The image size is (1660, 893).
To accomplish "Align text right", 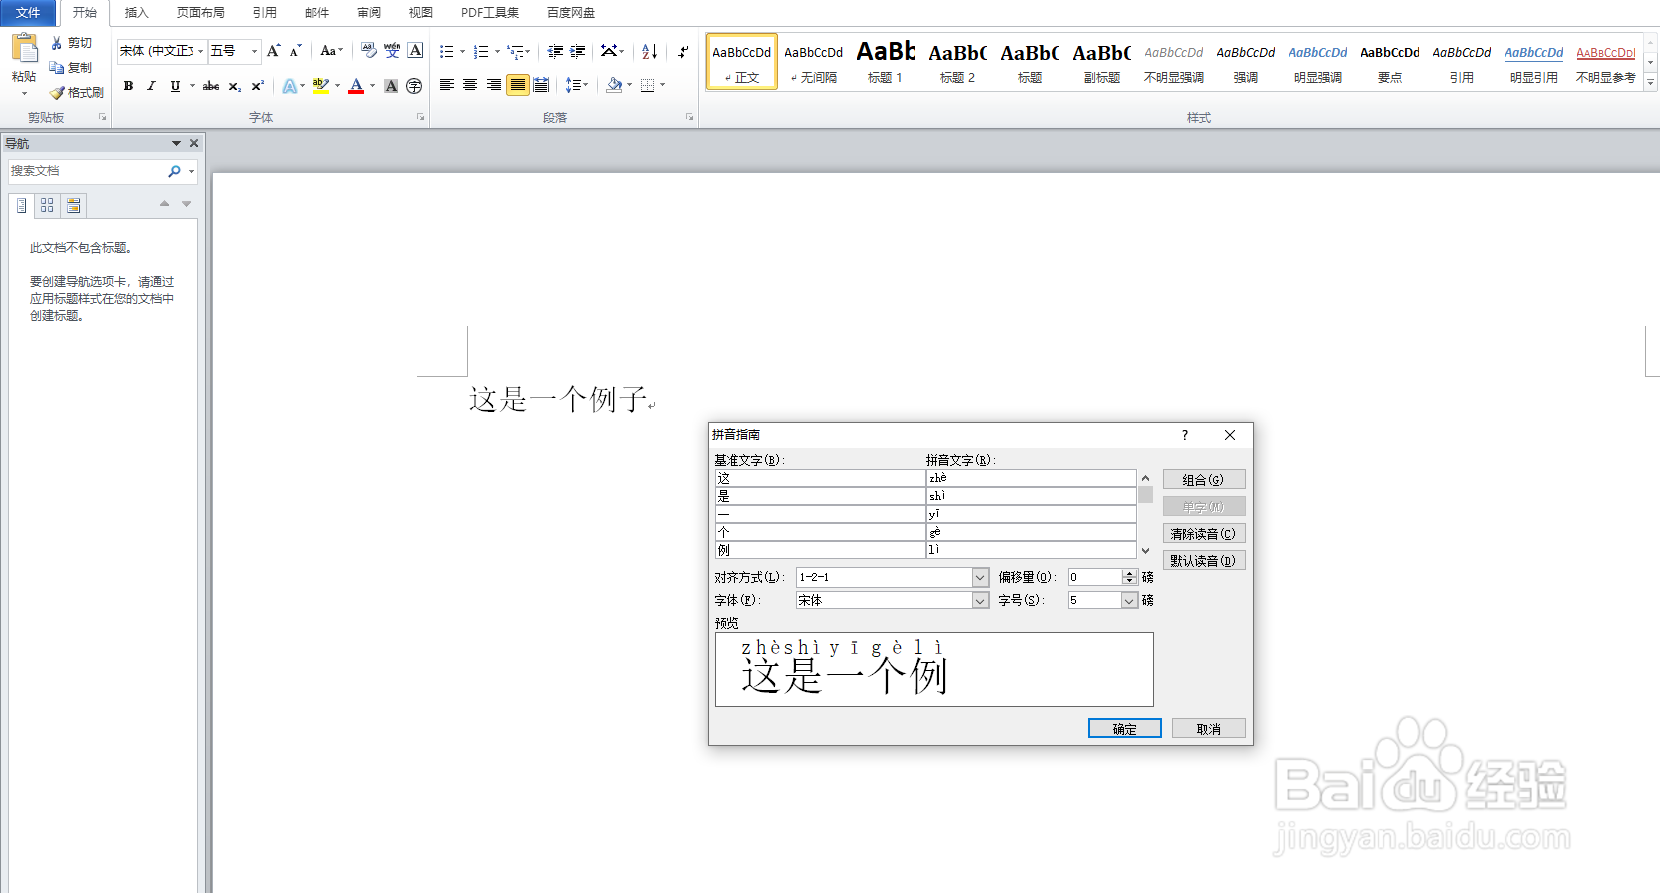I will 494,85.
